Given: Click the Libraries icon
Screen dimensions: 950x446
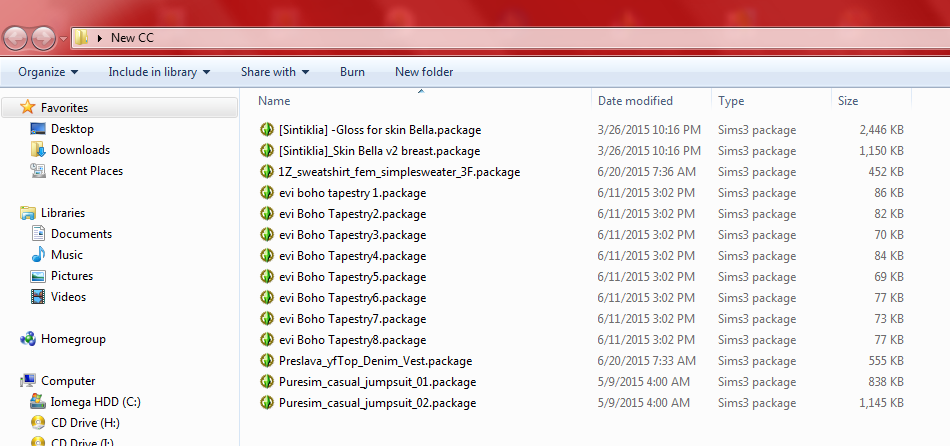Looking at the screenshot, I should pos(27,213).
